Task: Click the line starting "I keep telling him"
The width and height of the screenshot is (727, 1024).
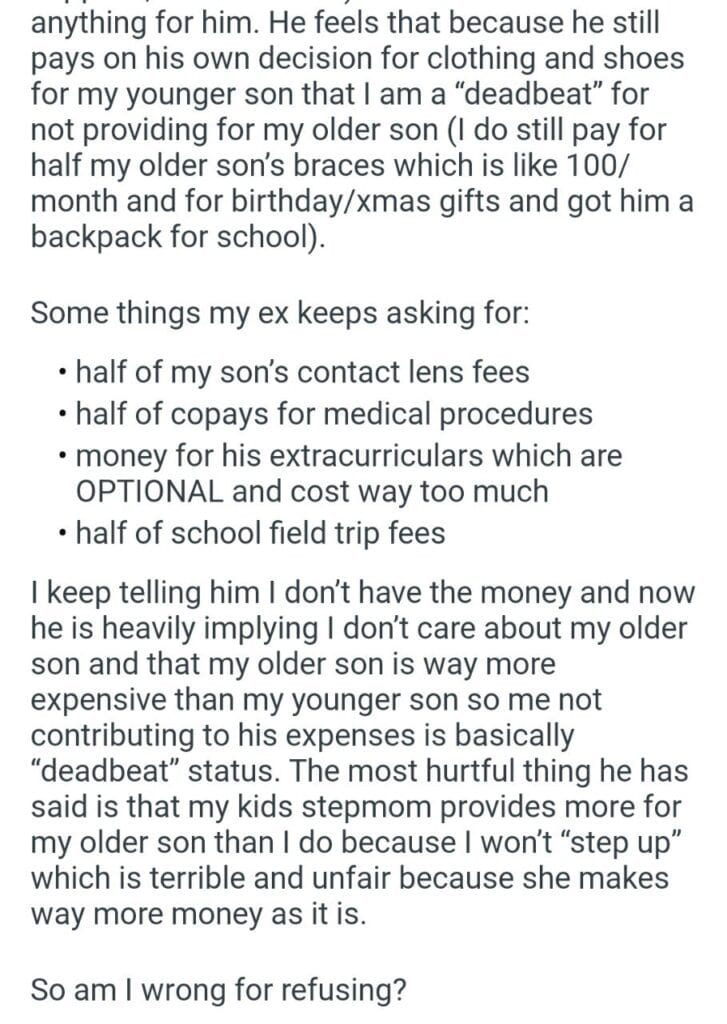Action: (362, 593)
